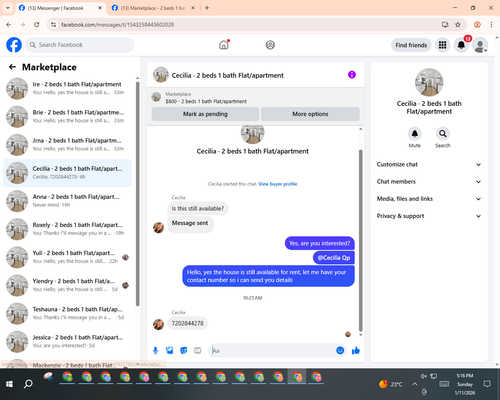Click Cecilia's avatar in right info panel
This screenshot has width=500, height=400.
coord(429,82)
